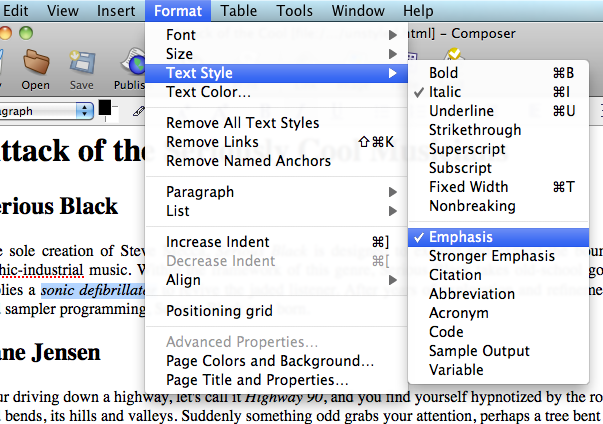Open the Insert menu
The height and width of the screenshot is (424, 603).
tap(117, 11)
